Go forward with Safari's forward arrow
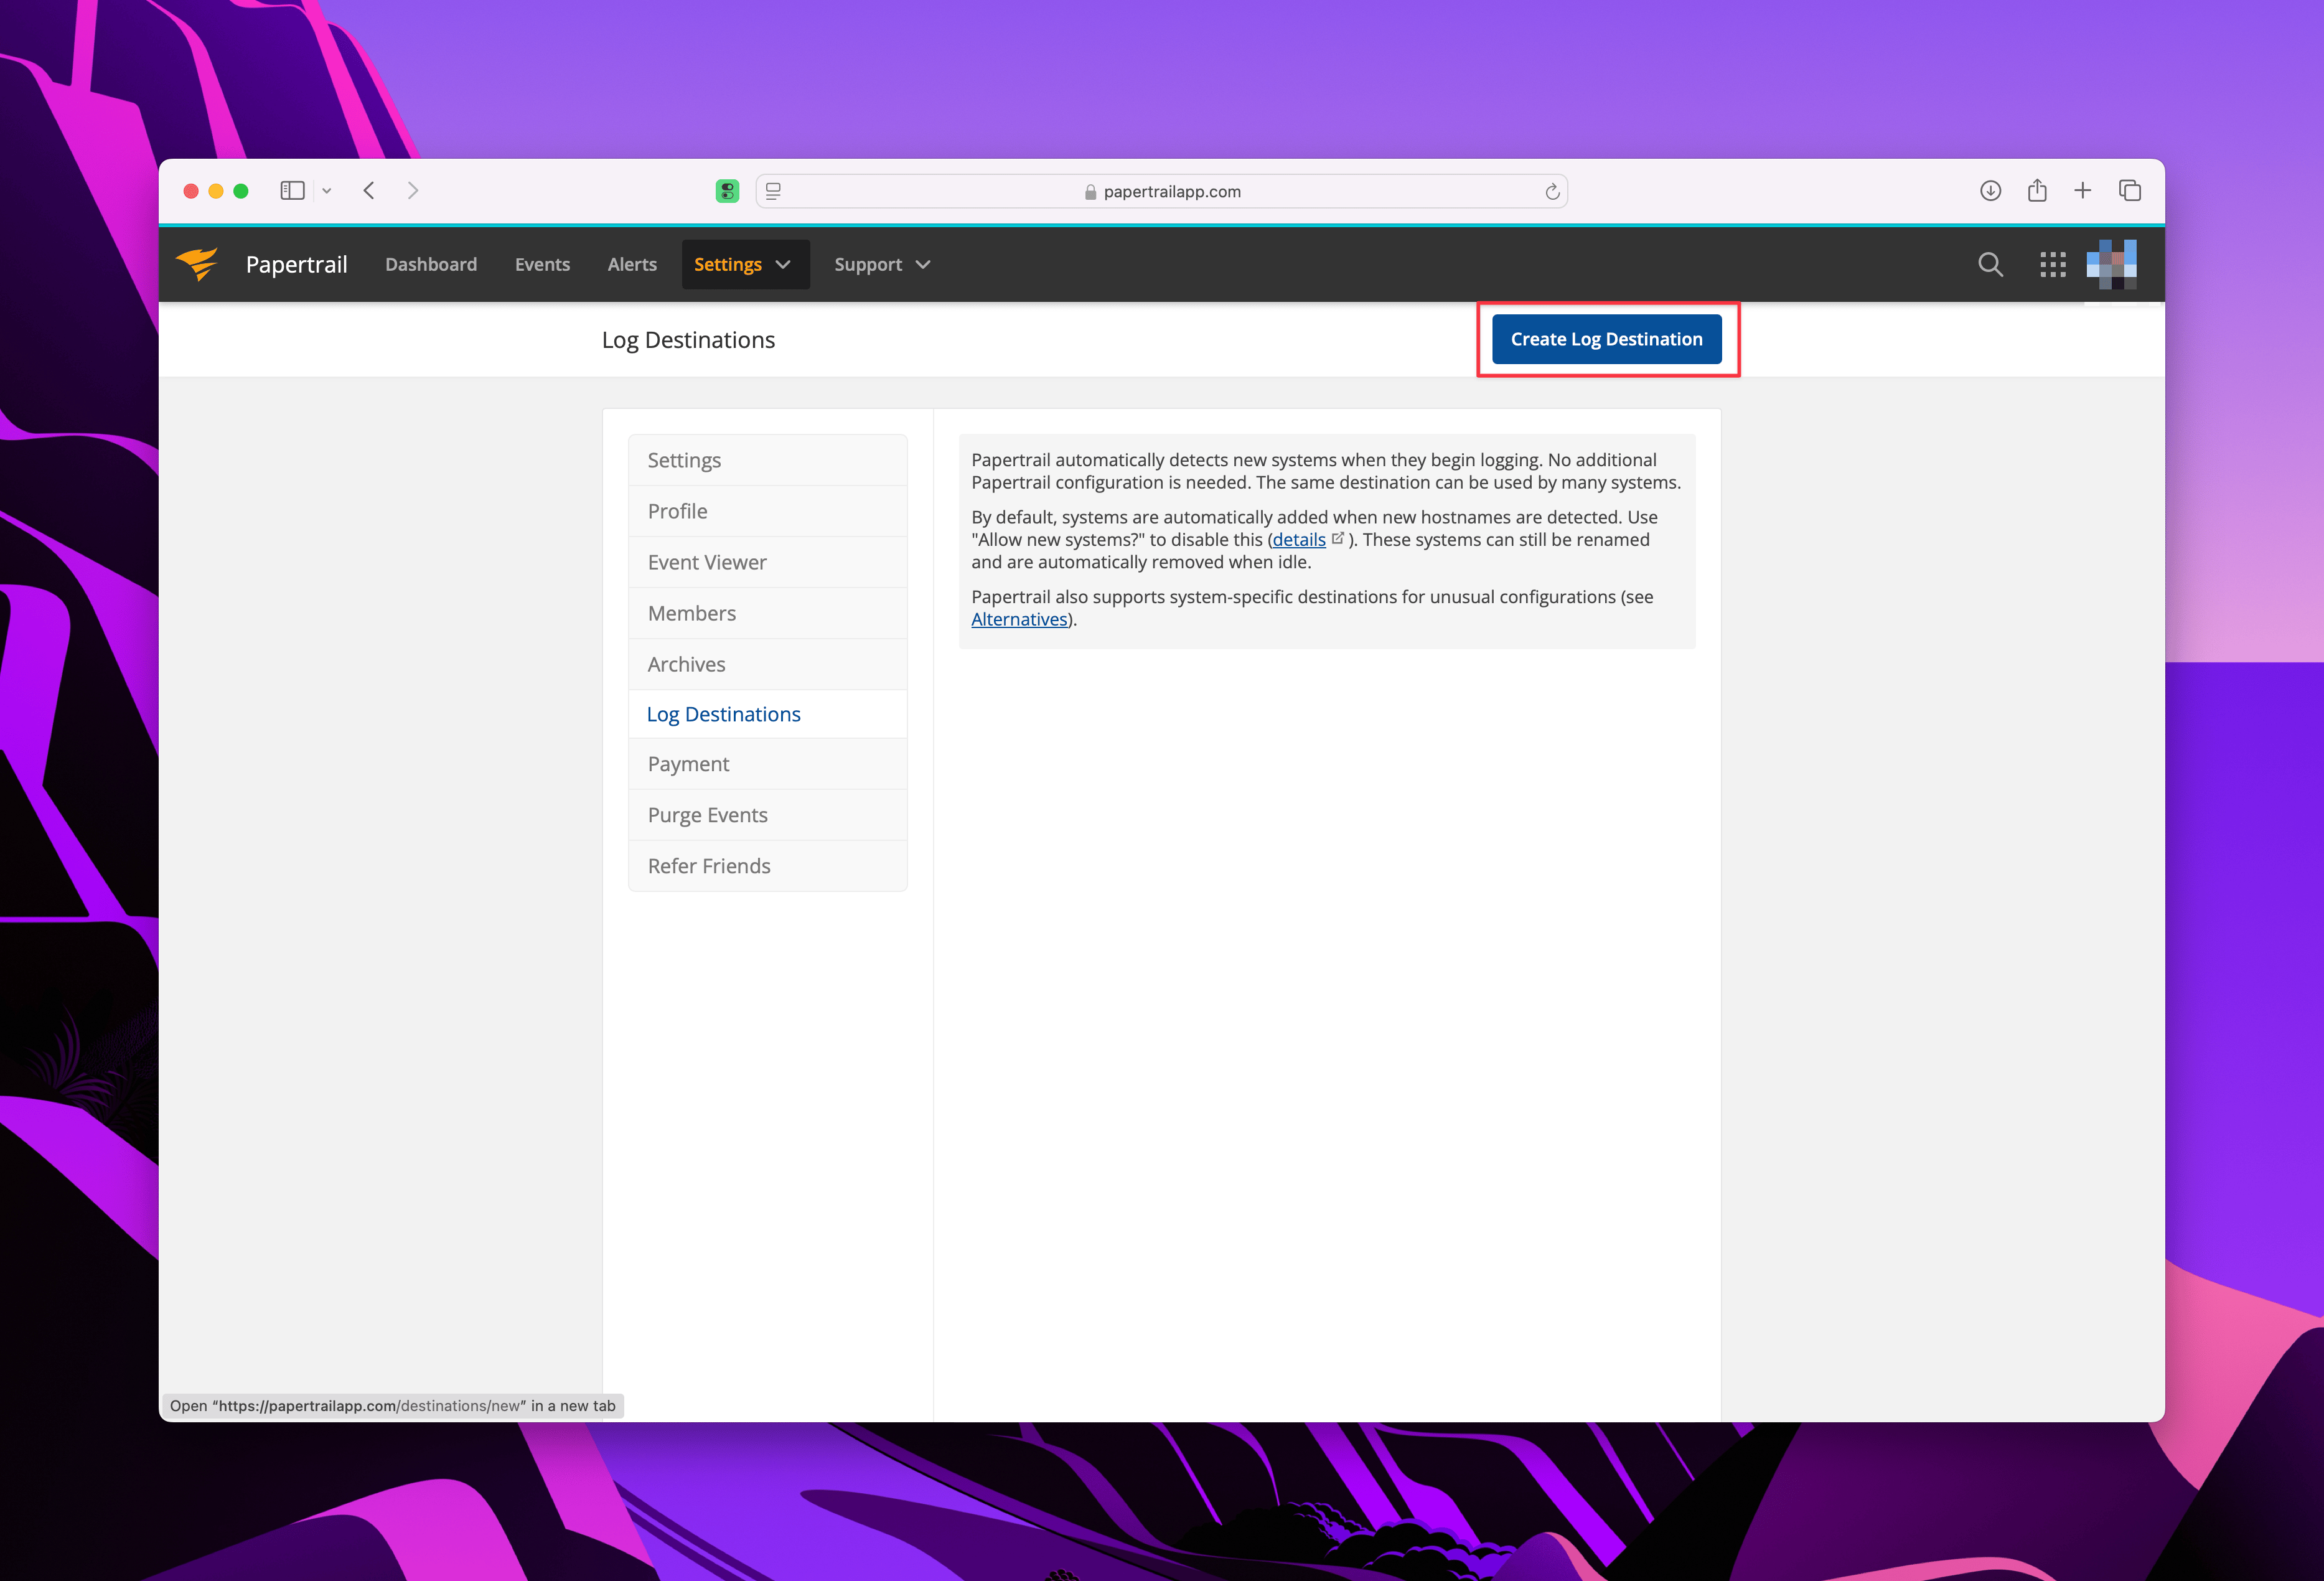The image size is (2324, 1581). coord(413,191)
